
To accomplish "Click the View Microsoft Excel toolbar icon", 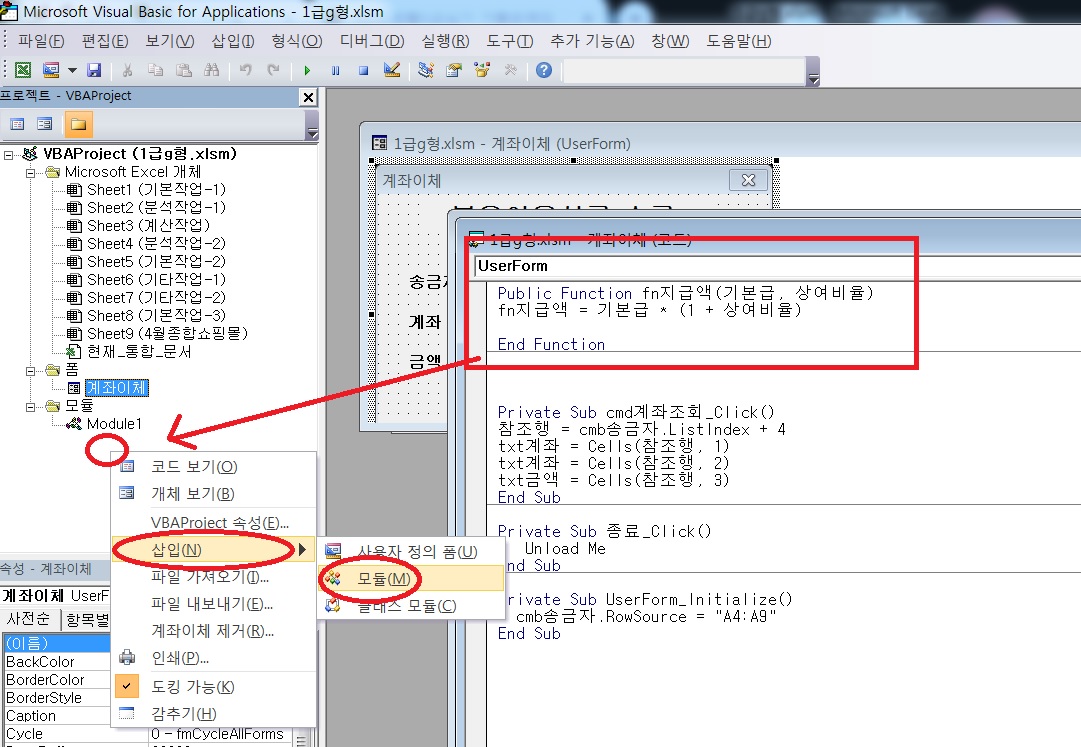I will coord(22,70).
